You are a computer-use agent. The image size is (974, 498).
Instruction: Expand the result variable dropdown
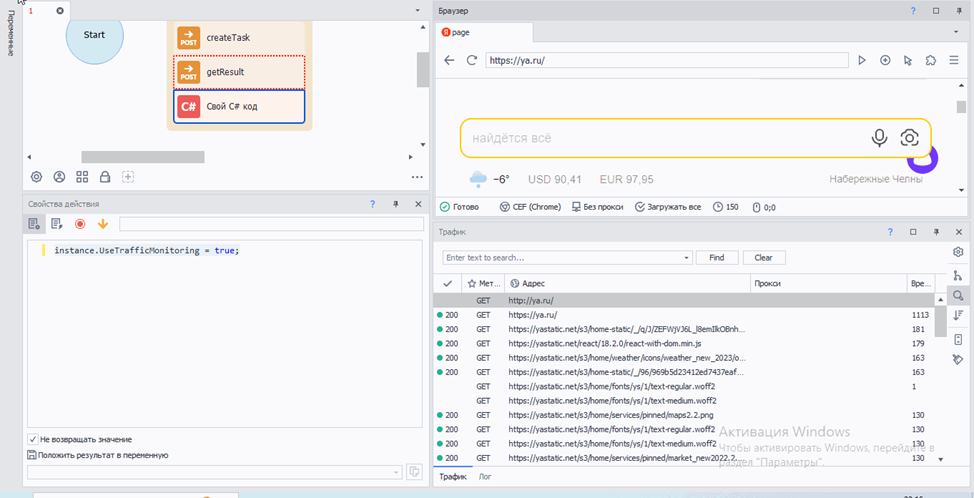[395, 471]
